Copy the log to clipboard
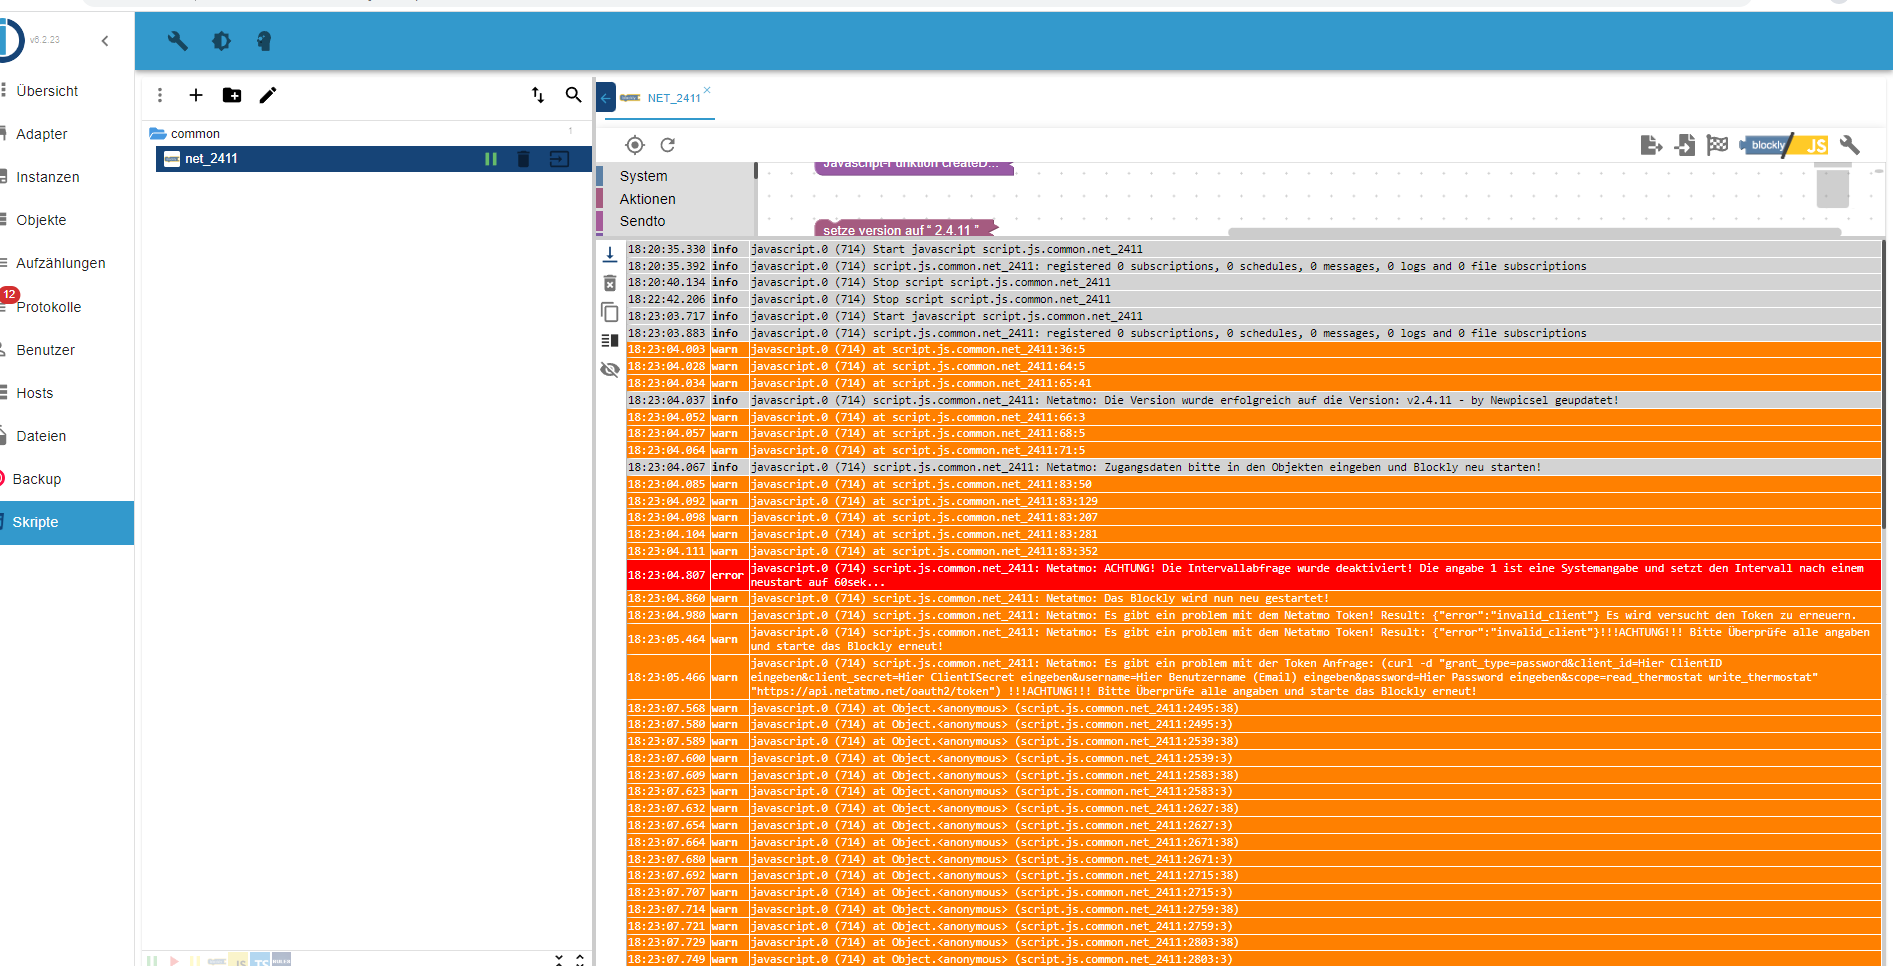The image size is (1893, 966). (x=610, y=312)
